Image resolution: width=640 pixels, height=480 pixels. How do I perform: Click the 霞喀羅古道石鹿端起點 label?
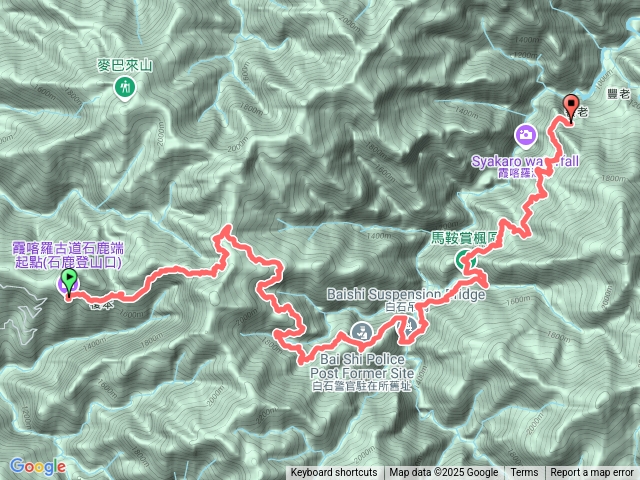(68, 255)
